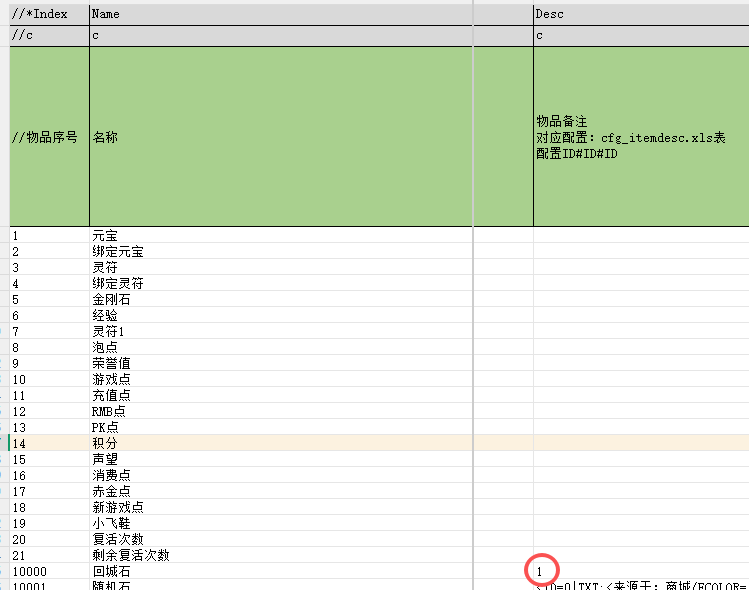Image resolution: width=749 pixels, height=590 pixels.
Task: Click index cell 10000
Action: point(29,571)
